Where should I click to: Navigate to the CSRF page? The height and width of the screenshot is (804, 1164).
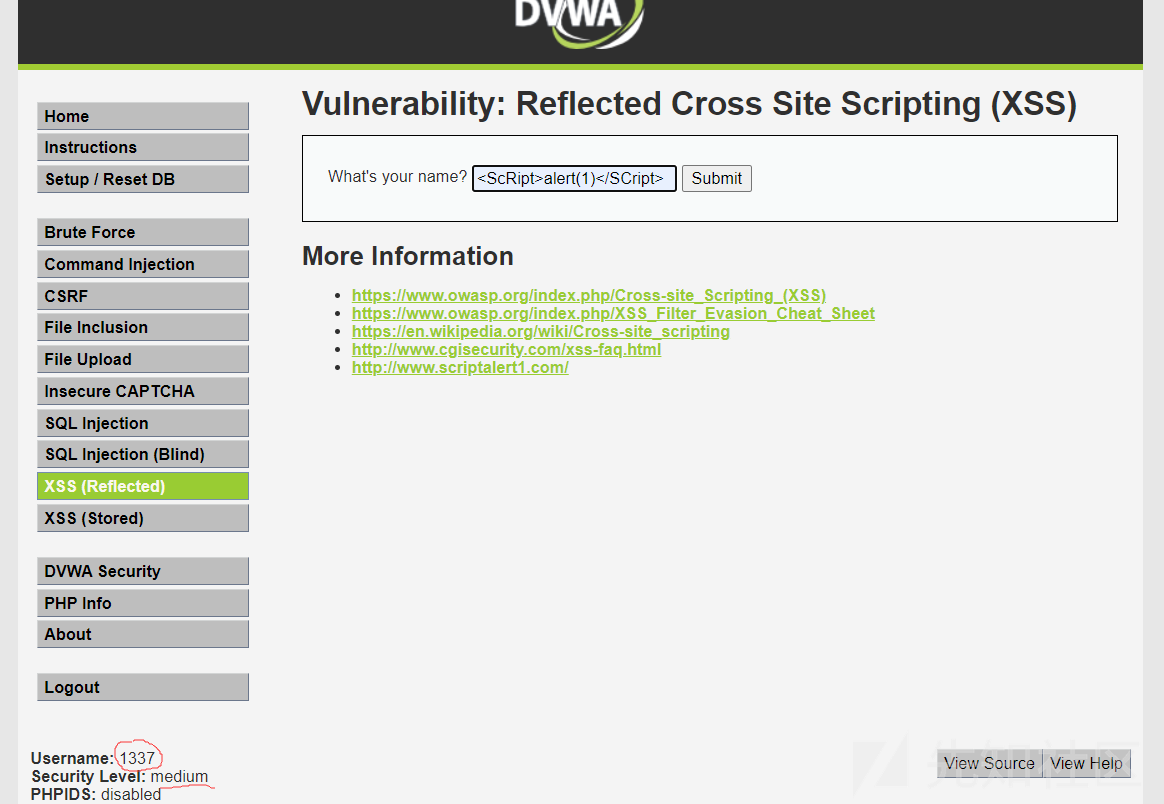point(143,296)
